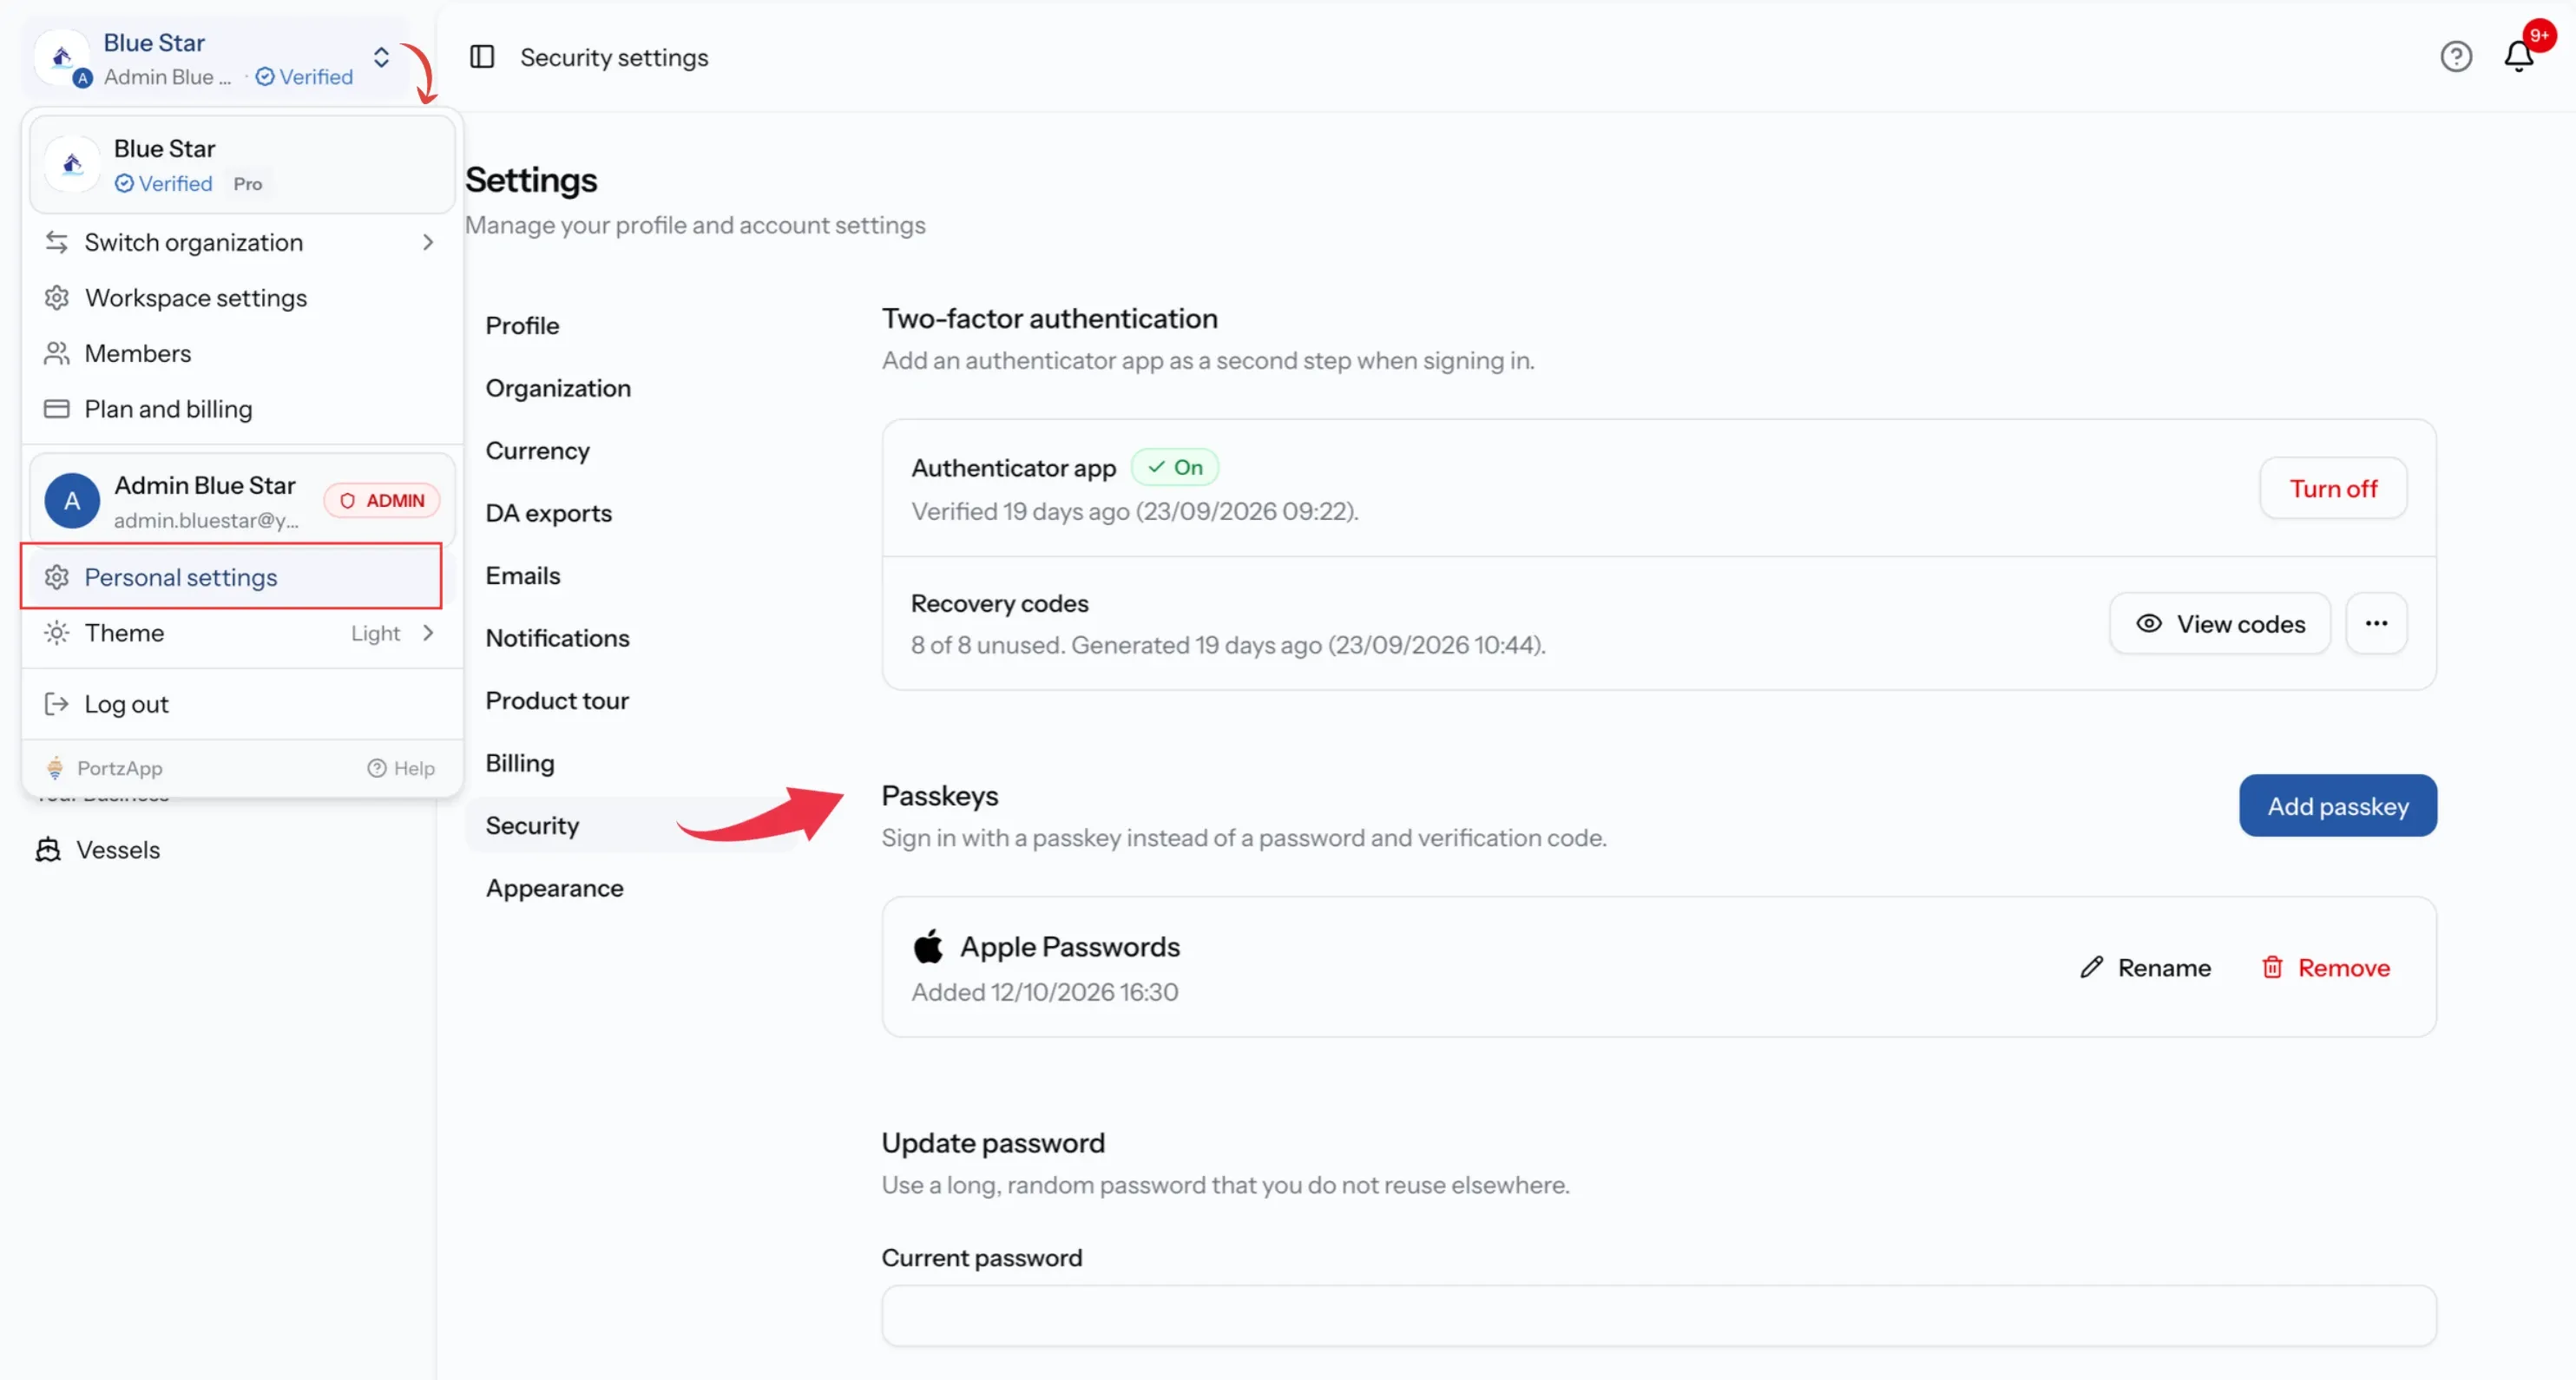Turn off the authenticator app

[2333, 488]
